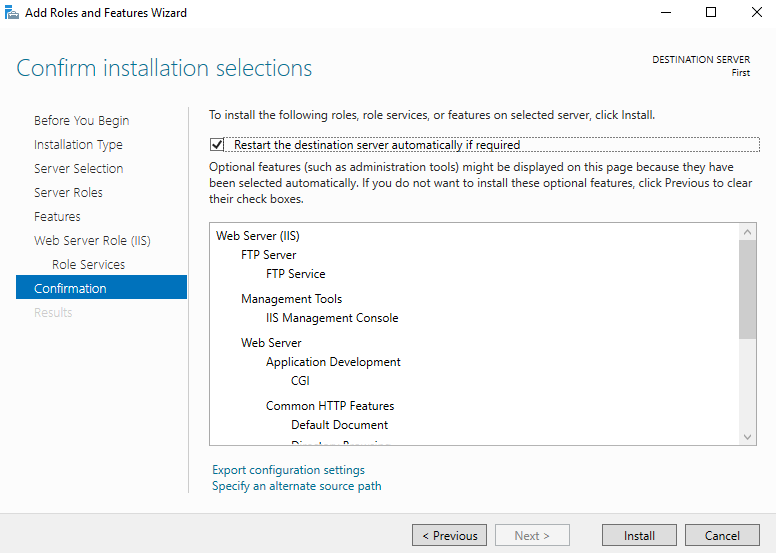Image resolution: width=776 pixels, height=553 pixels.
Task: Open the Features step
Action: tap(57, 216)
